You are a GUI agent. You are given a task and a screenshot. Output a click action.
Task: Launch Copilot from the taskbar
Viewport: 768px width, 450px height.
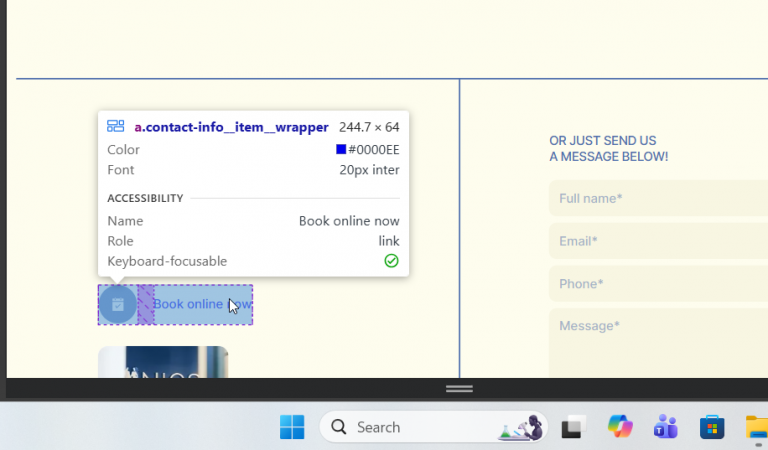point(620,426)
